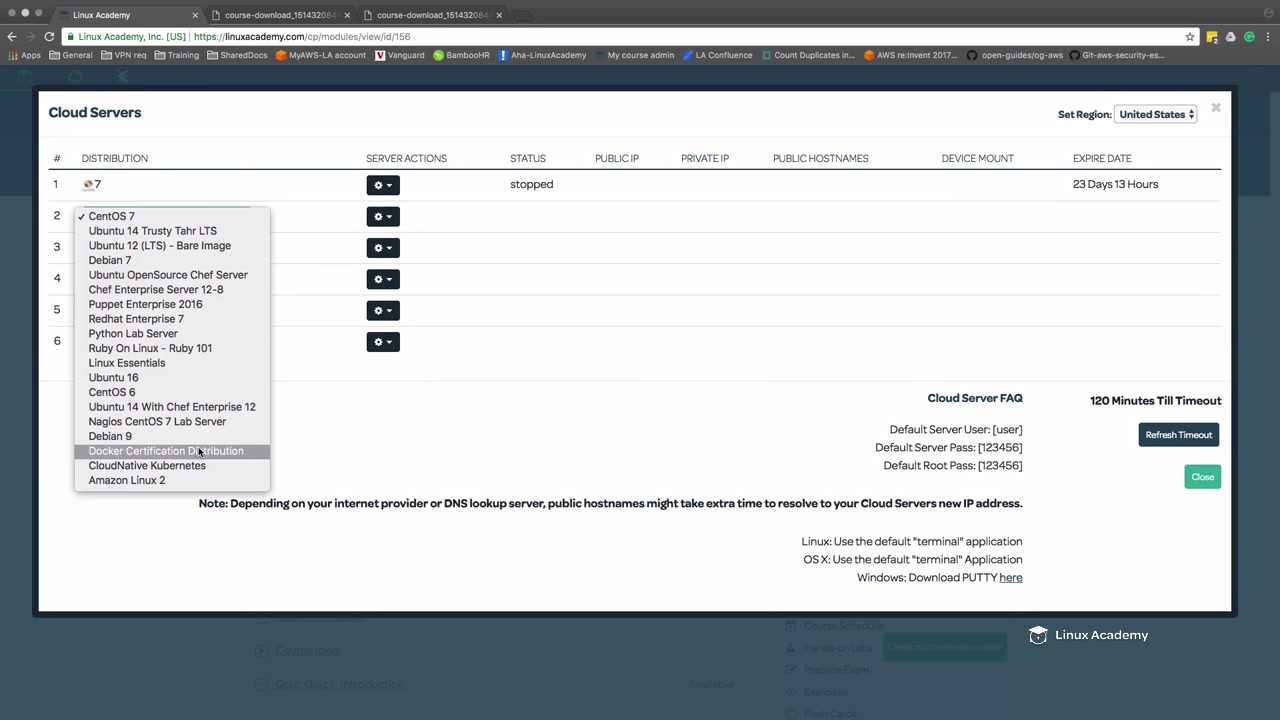Open the VPN req bookmarks folder
This screenshot has width=1280, height=720.
(x=123, y=55)
